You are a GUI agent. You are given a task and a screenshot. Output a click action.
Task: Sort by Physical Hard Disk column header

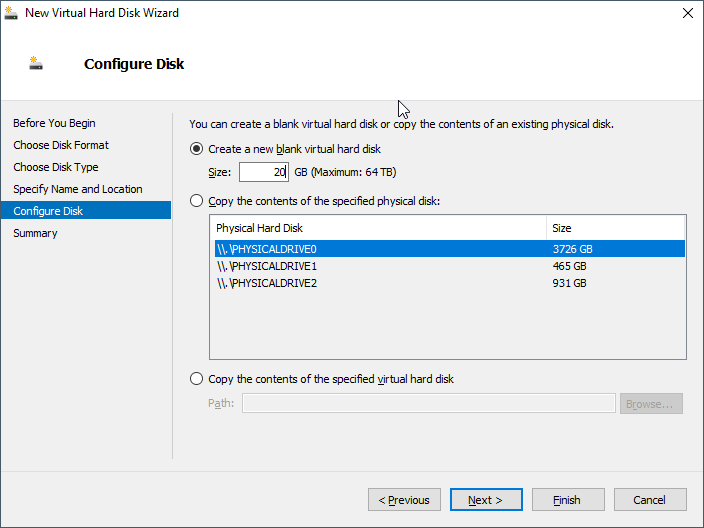pos(378,228)
